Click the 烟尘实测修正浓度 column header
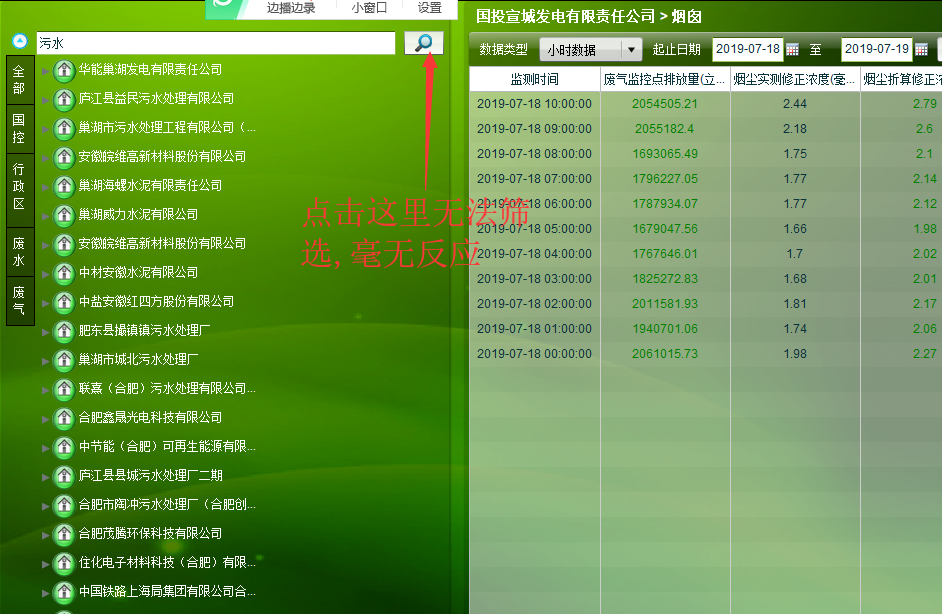Viewport: 942px width, 614px height. point(795,79)
